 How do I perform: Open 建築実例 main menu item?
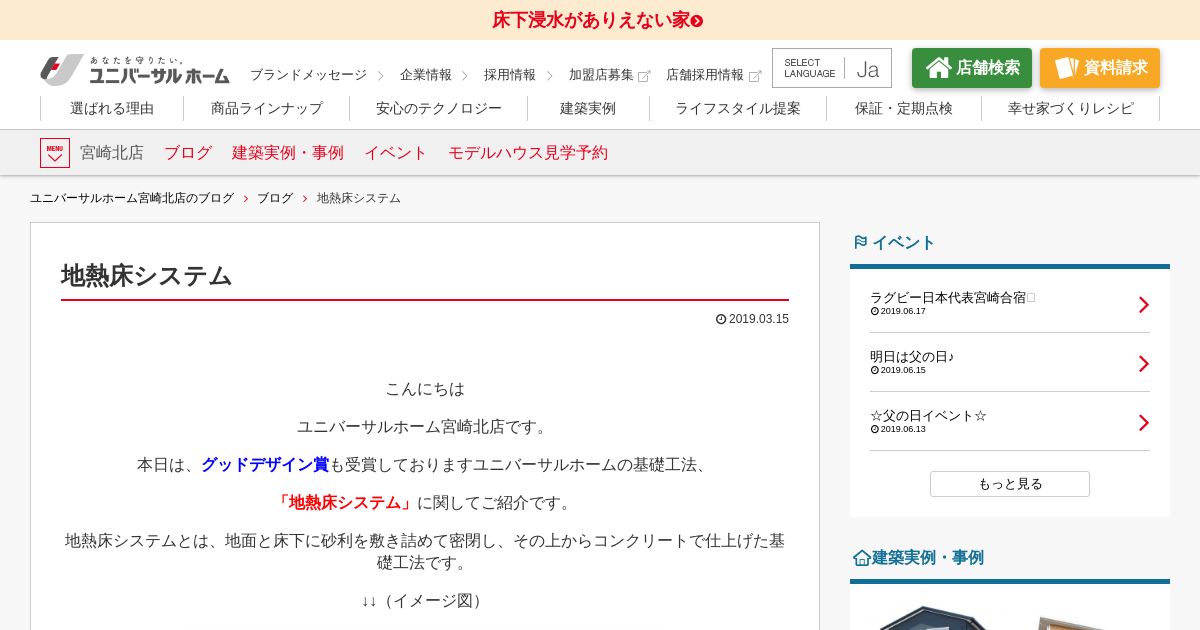pyautogui.click(x=588, y=108)
